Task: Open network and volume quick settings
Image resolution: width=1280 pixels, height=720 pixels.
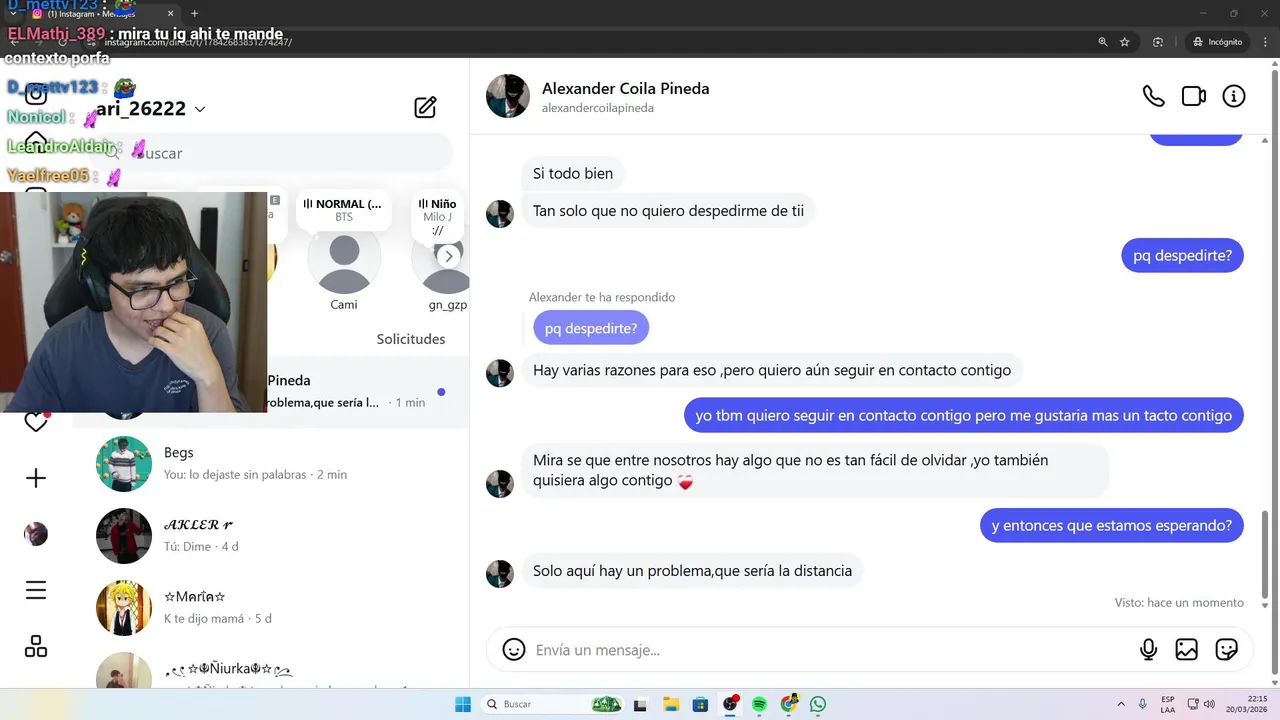Action: 1203,704
